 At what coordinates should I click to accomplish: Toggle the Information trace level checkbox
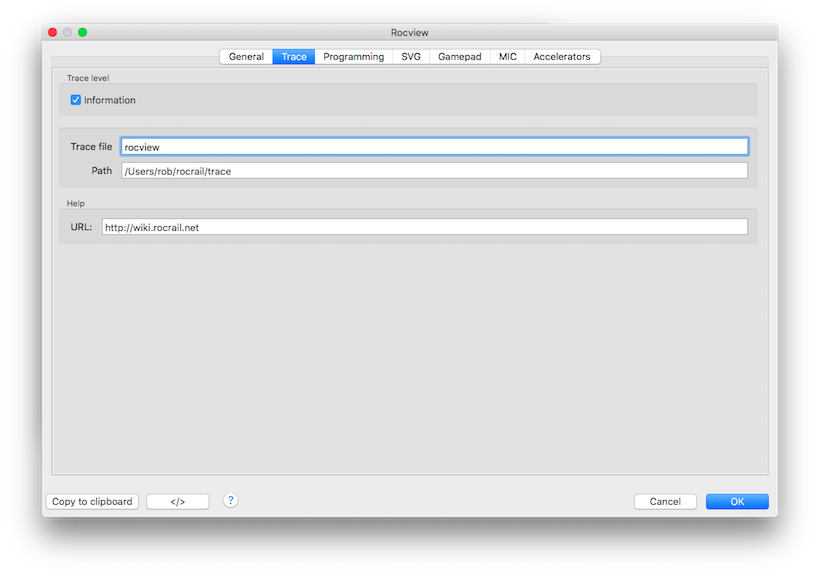(76, 100)
